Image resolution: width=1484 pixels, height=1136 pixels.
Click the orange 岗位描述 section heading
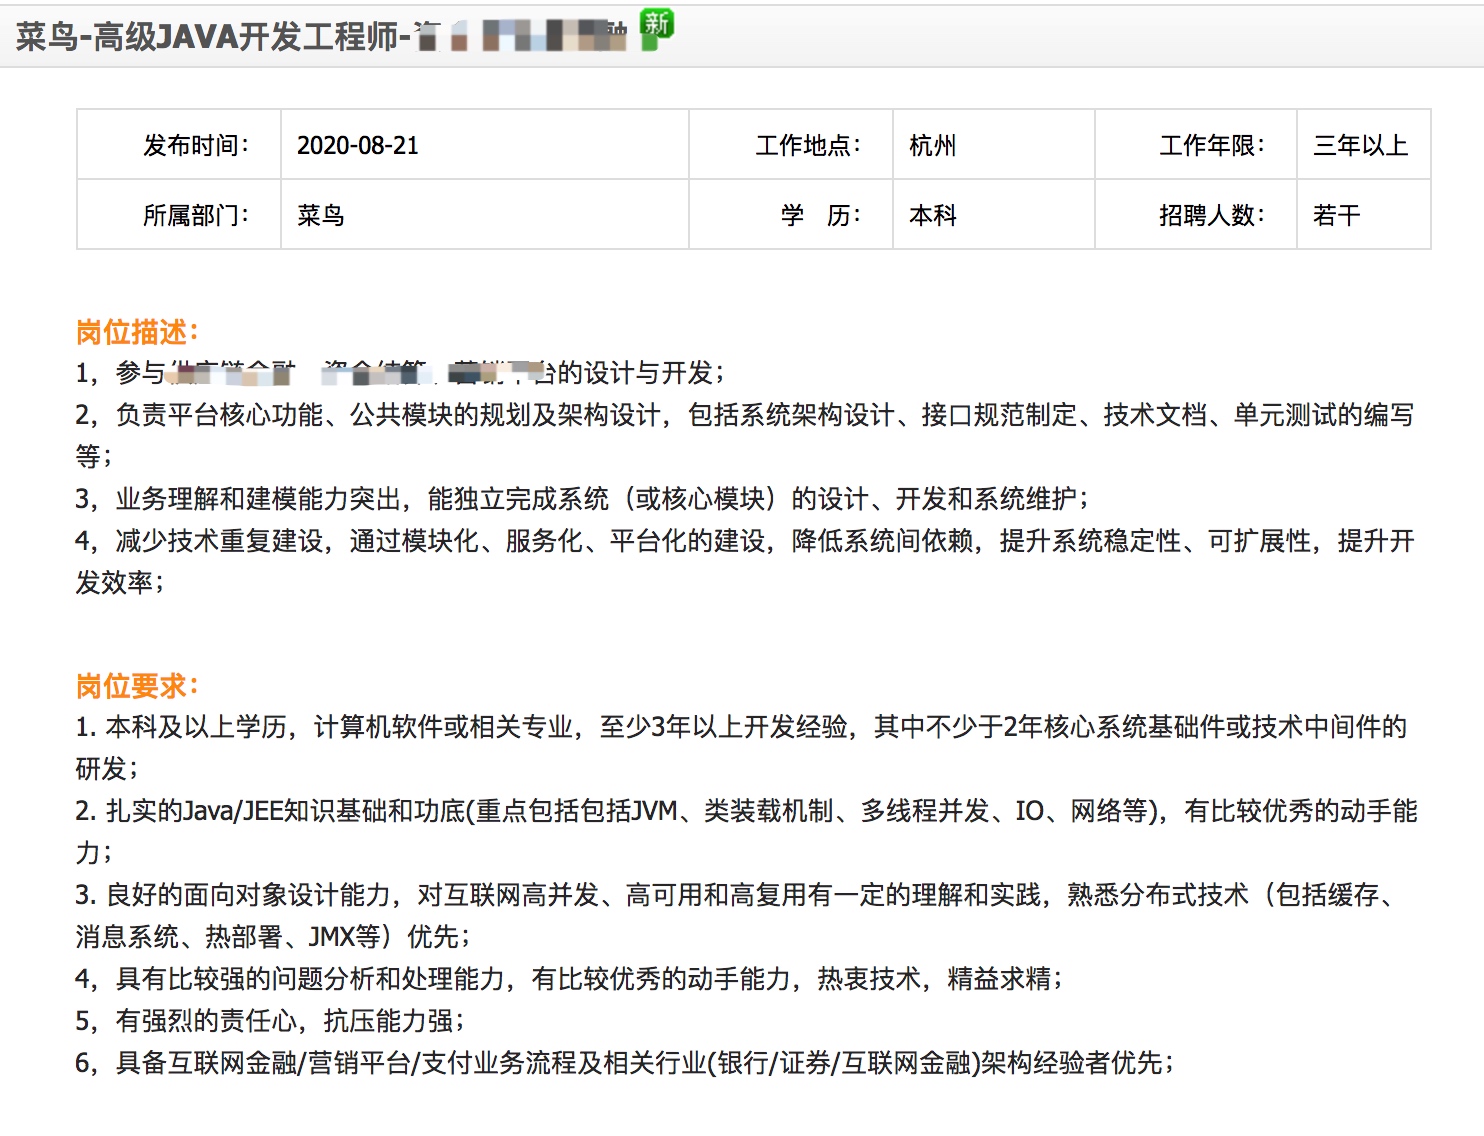(137, 332)
